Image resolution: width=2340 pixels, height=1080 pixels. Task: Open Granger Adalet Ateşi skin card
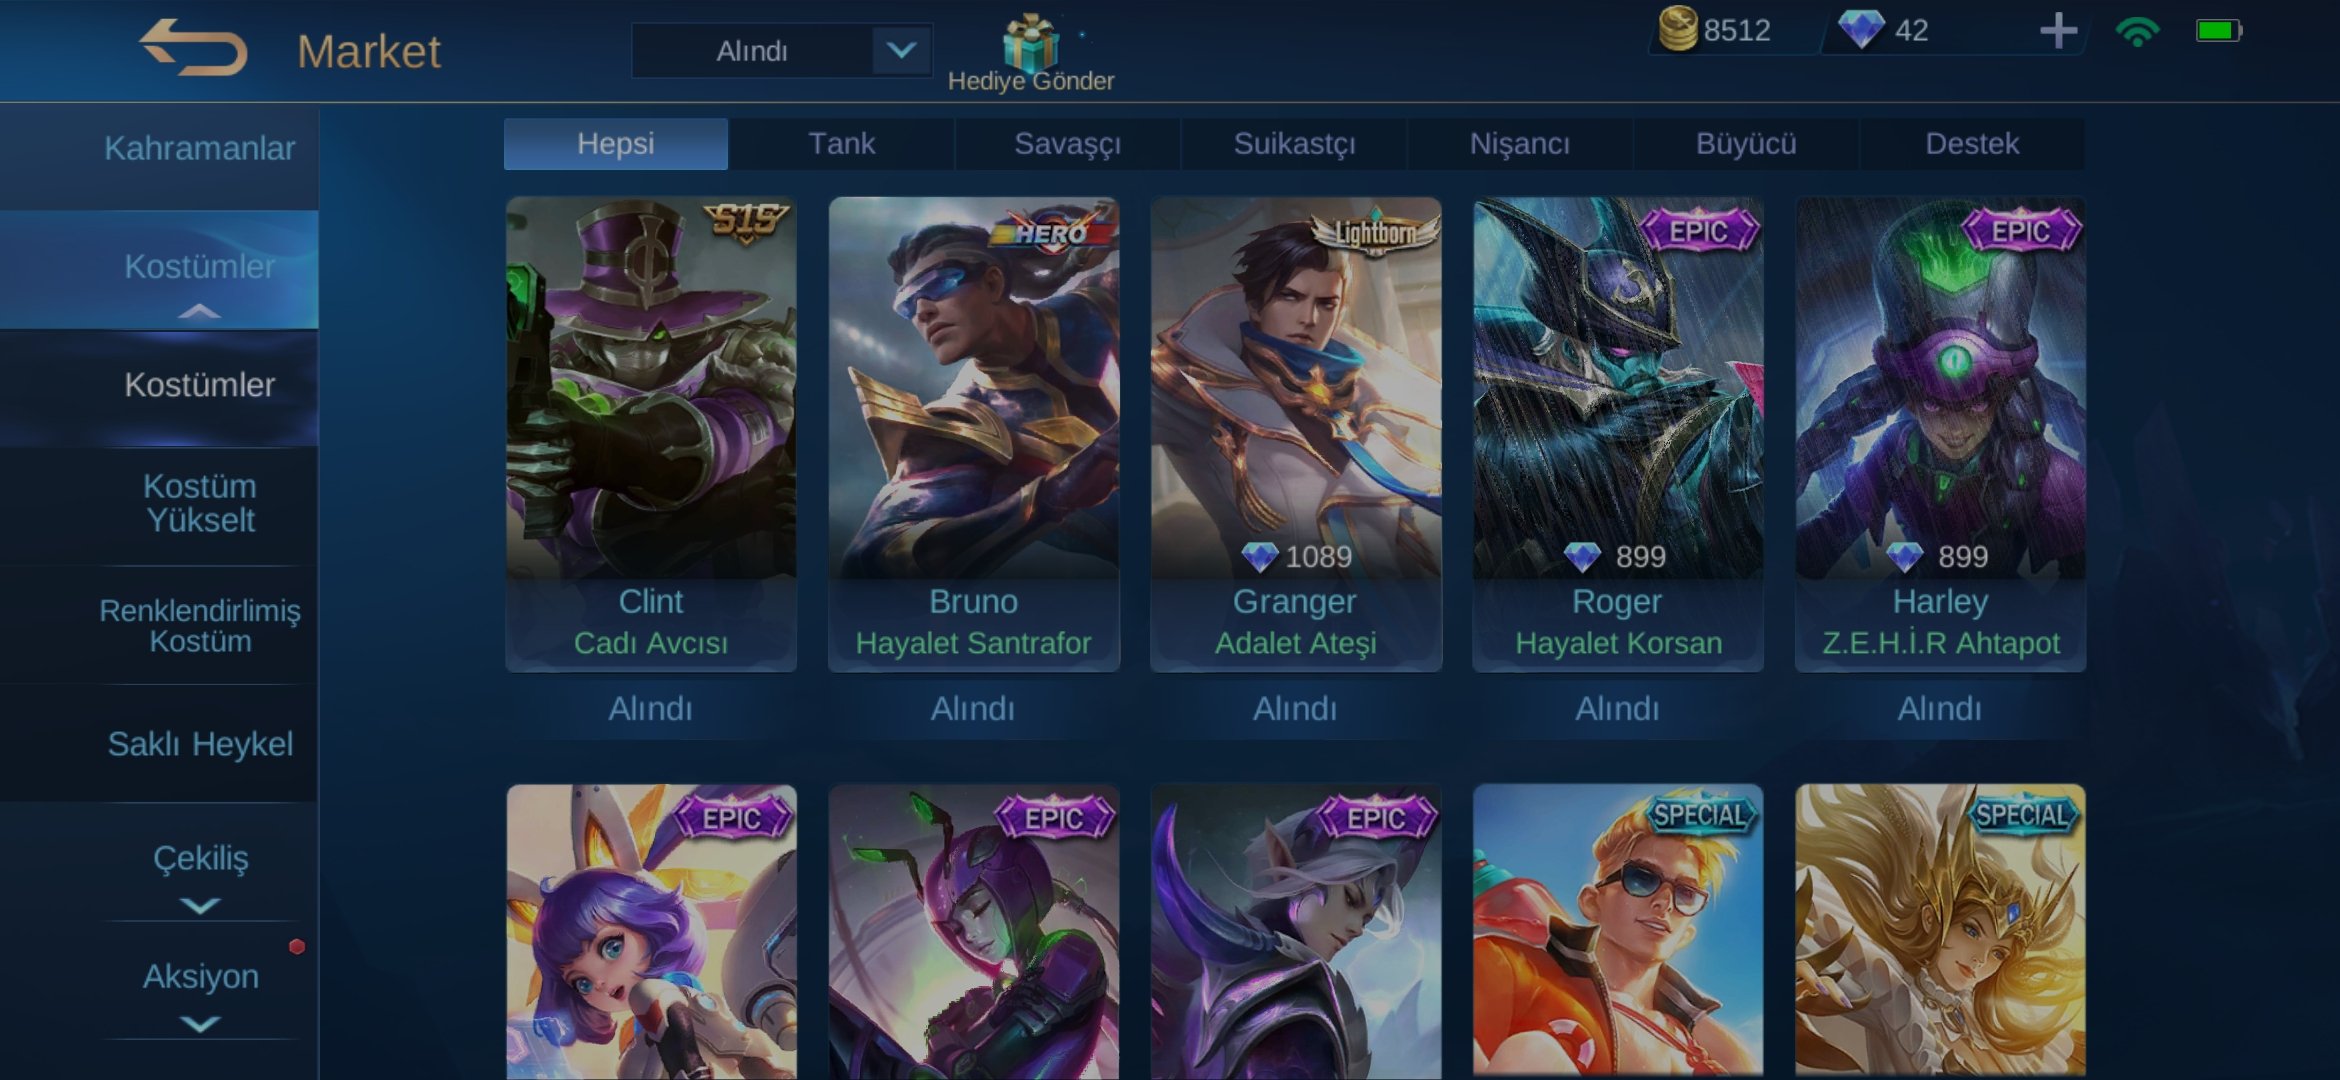tap(1296, 434)
